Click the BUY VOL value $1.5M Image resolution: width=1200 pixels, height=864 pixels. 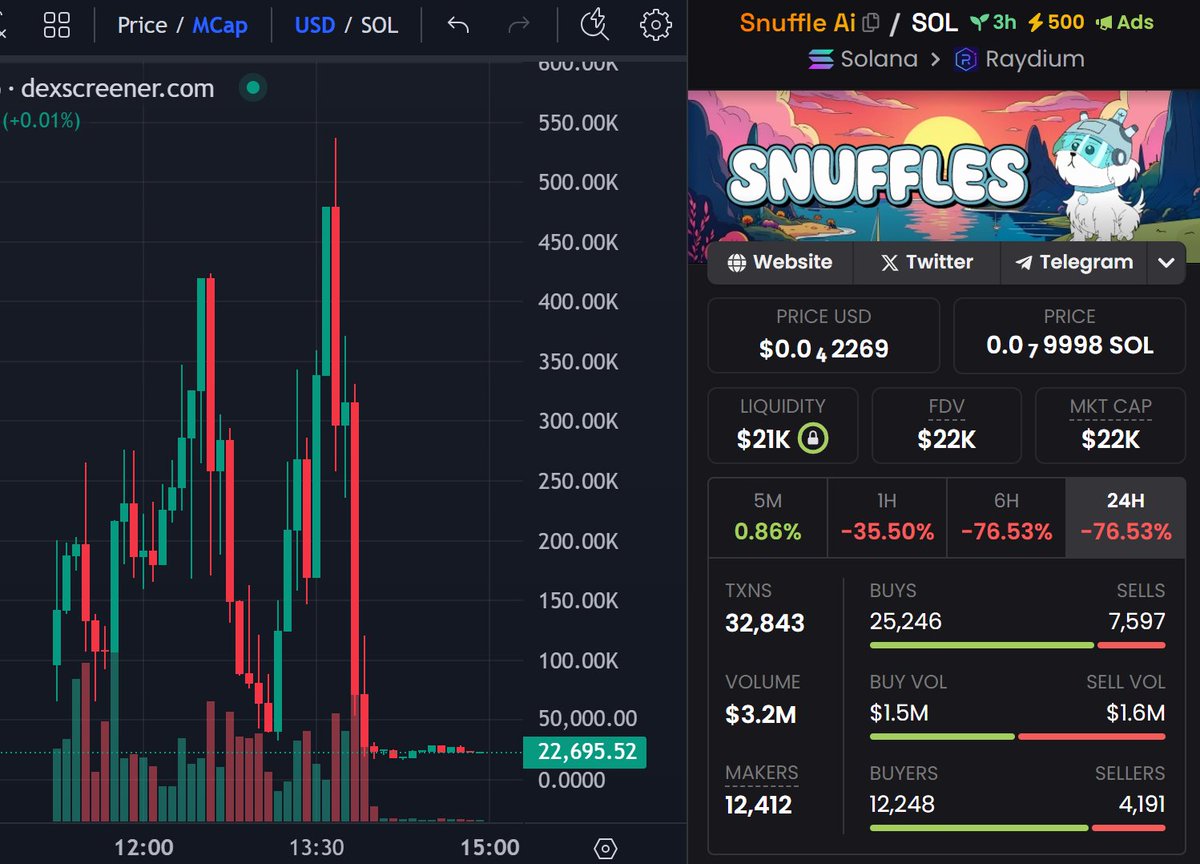[x=899, y=713]
